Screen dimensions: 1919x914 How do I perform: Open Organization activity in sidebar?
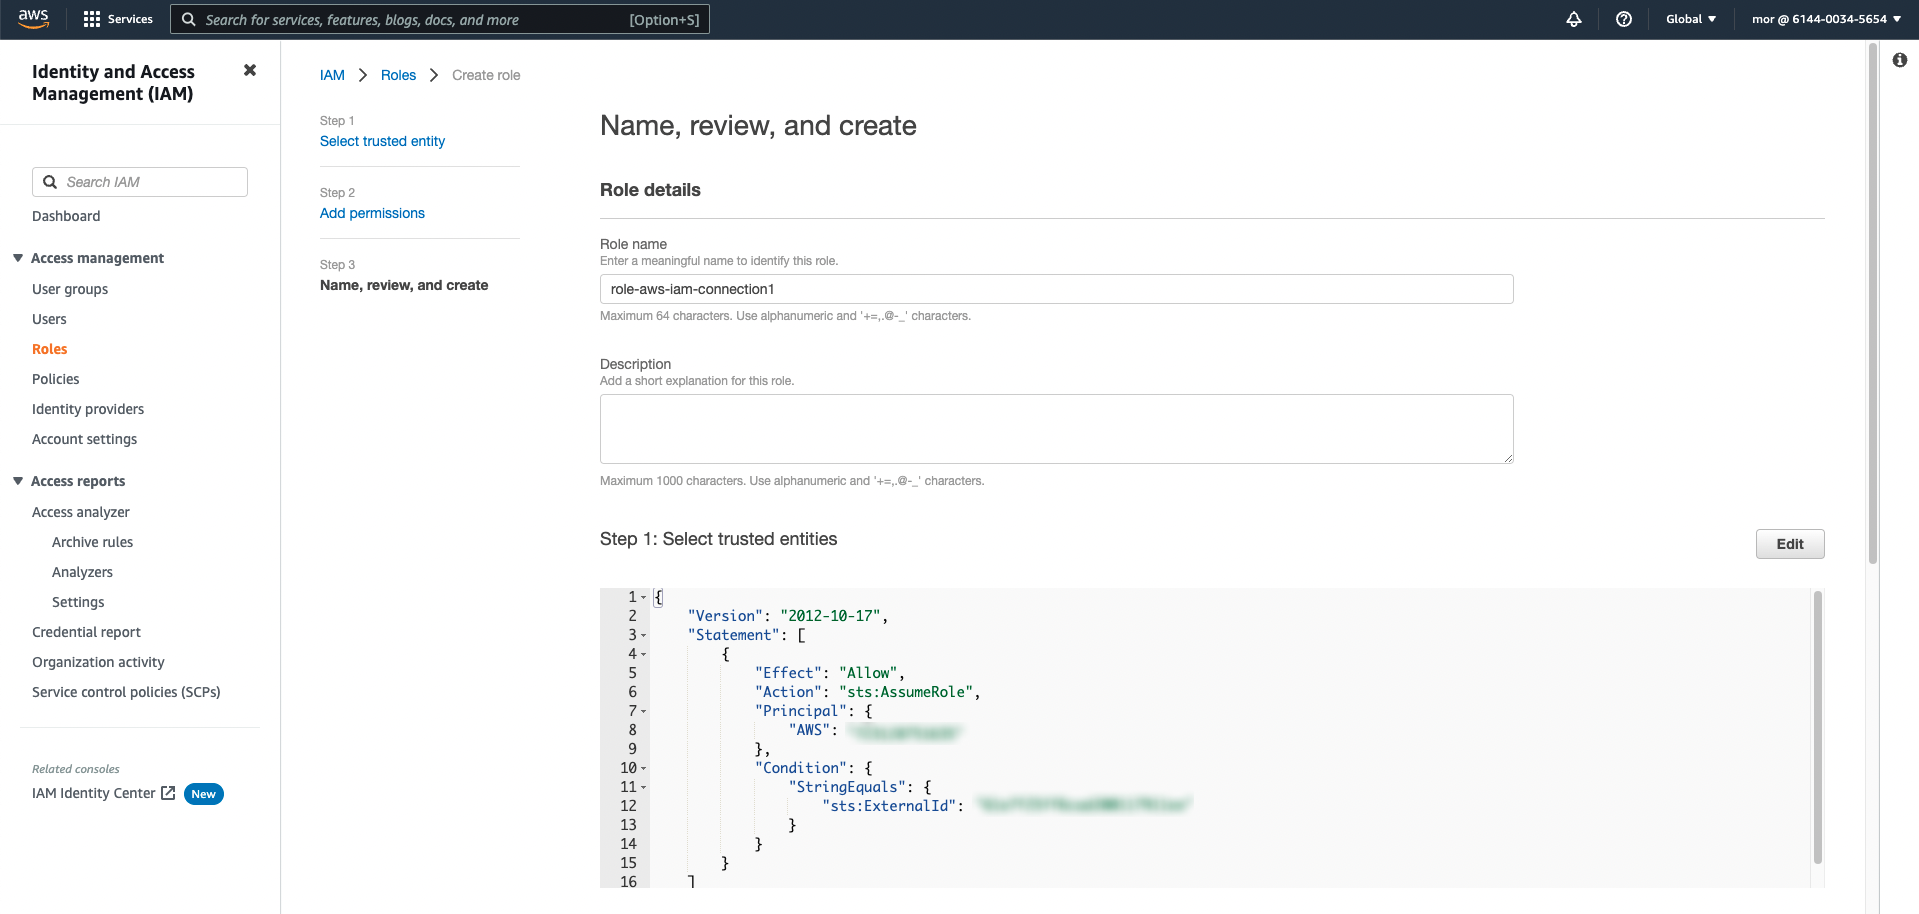click(x=98, y=662)
